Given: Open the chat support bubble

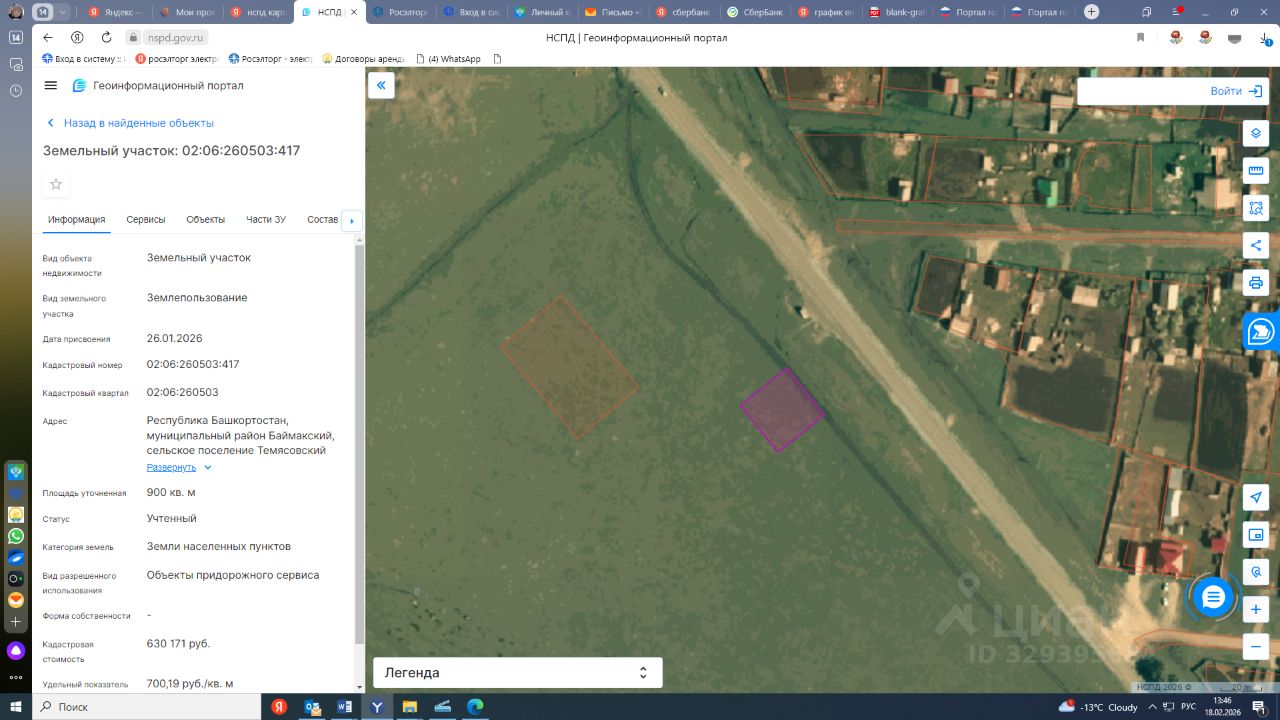Looking at the screenshot, I should (1213, 597).
